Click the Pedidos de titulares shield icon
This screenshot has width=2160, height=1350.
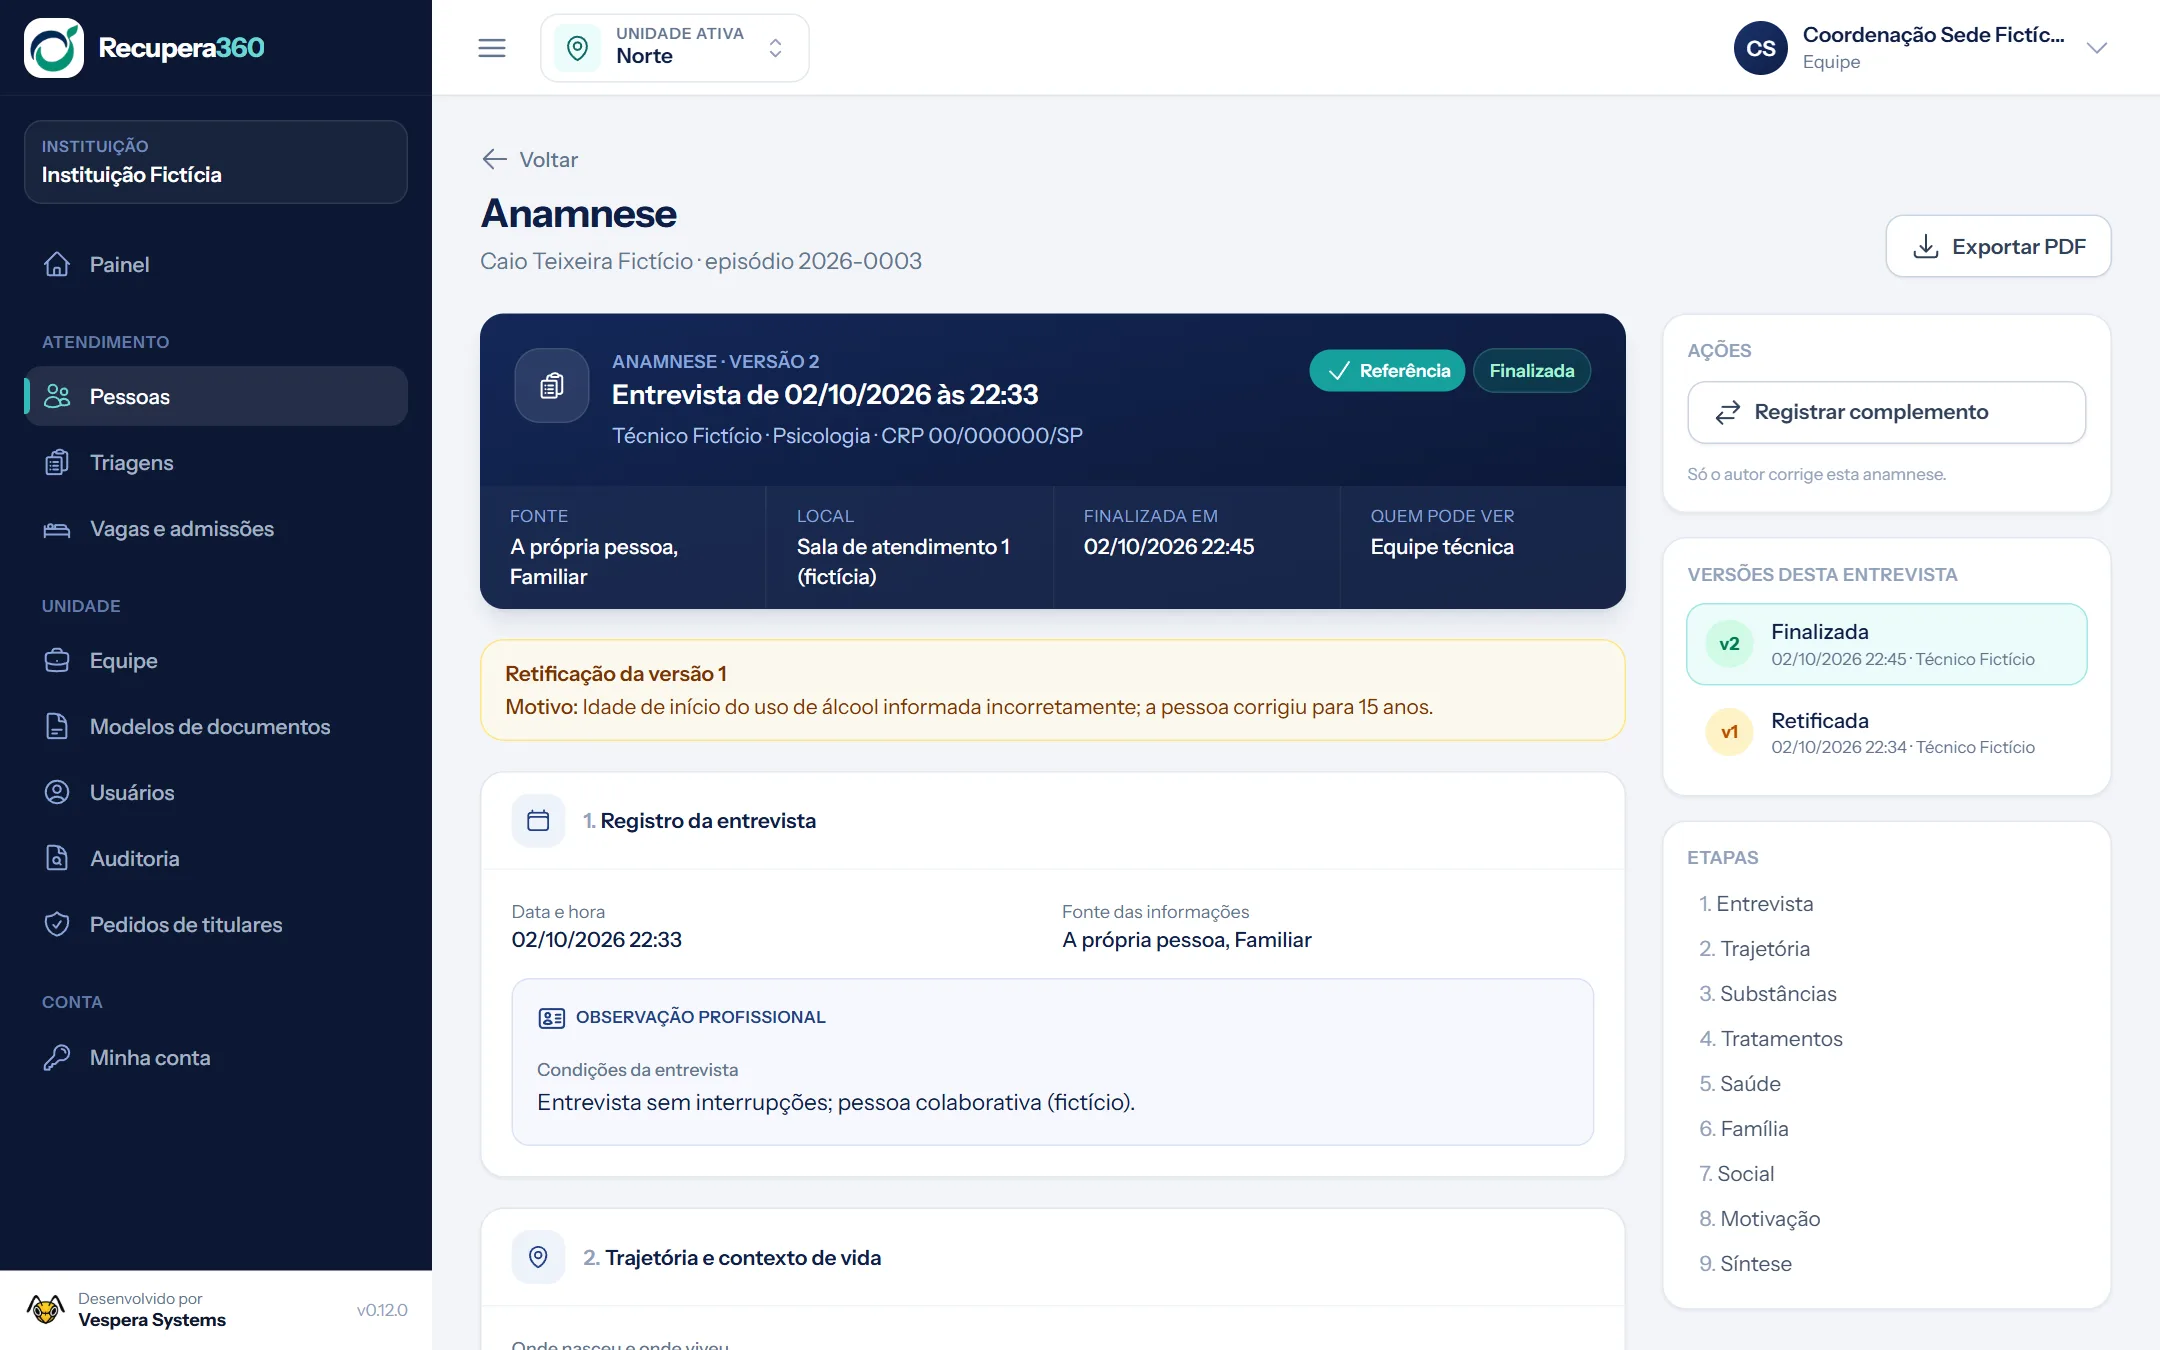[x=57, y=924]
